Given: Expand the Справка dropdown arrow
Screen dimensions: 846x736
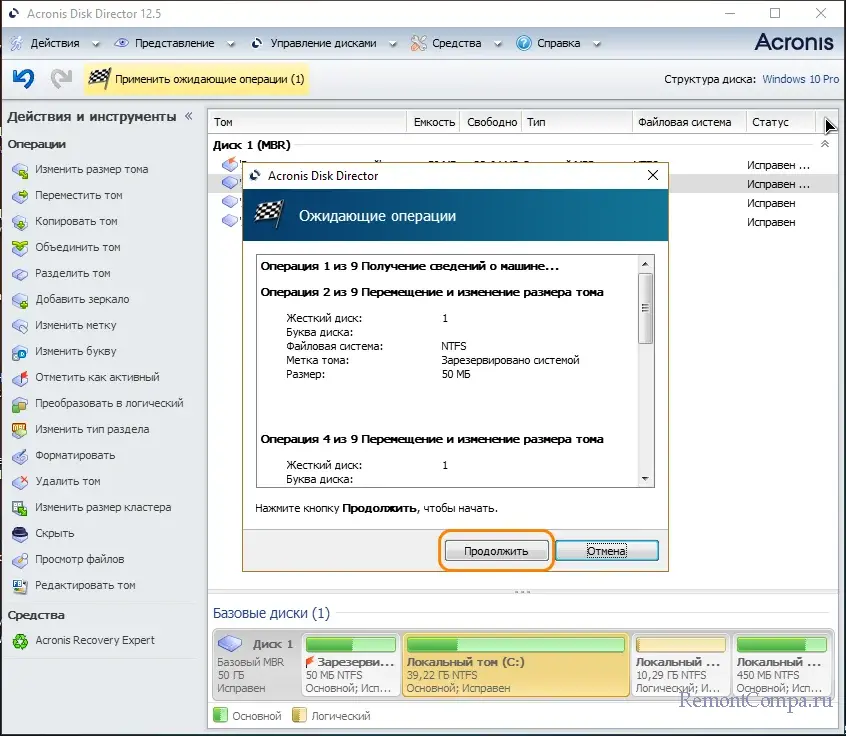Looking at the screenshot, I should pos(597,44).
